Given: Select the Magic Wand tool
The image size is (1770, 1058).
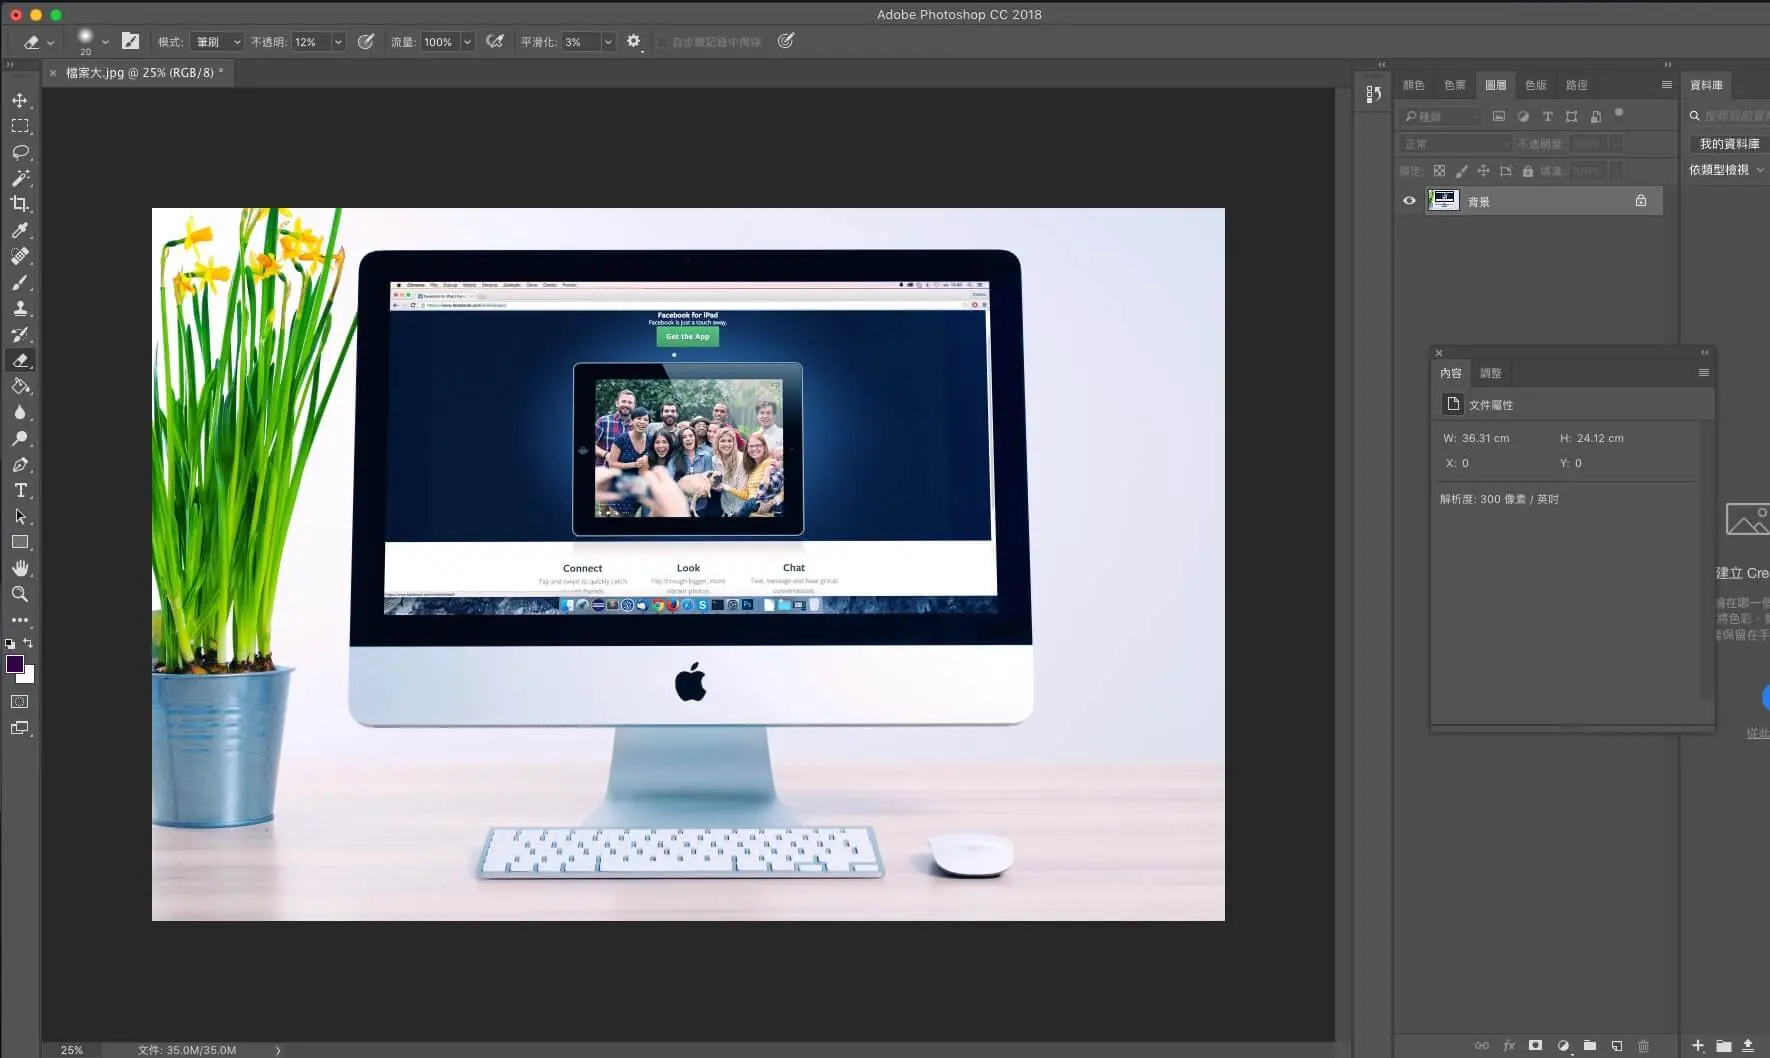Looking at the screenshot, I should (20, 178).
